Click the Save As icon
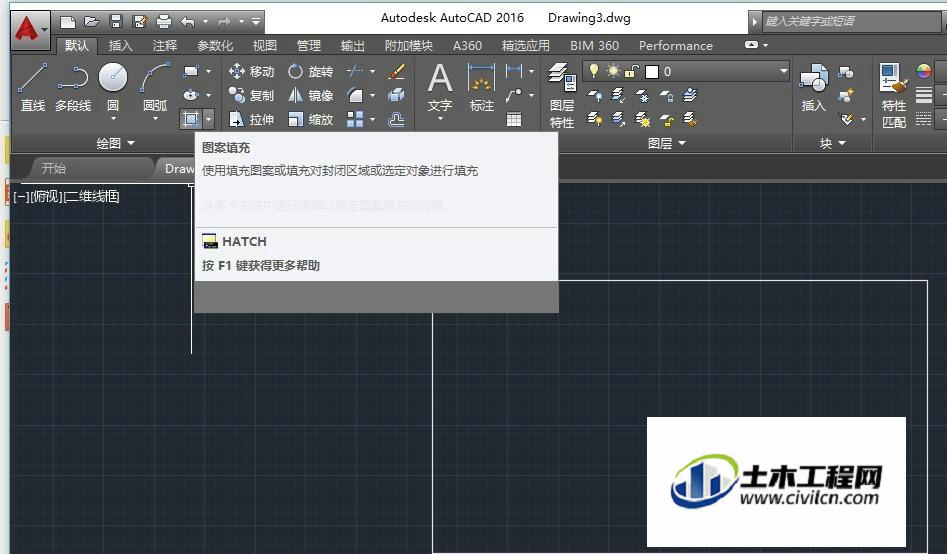The width and height of the screenshot is (947, 554). click(140, 22)
